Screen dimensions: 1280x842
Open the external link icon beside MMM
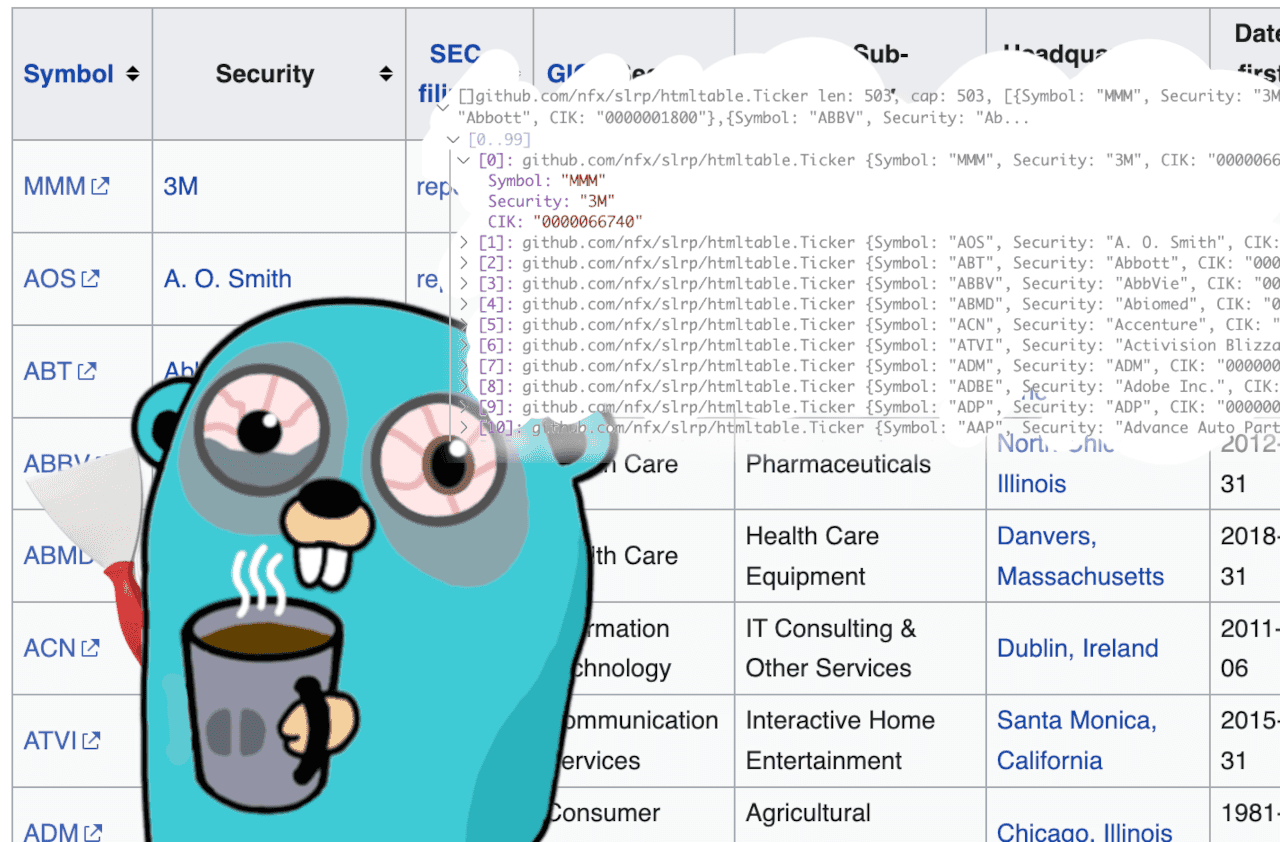100,186
